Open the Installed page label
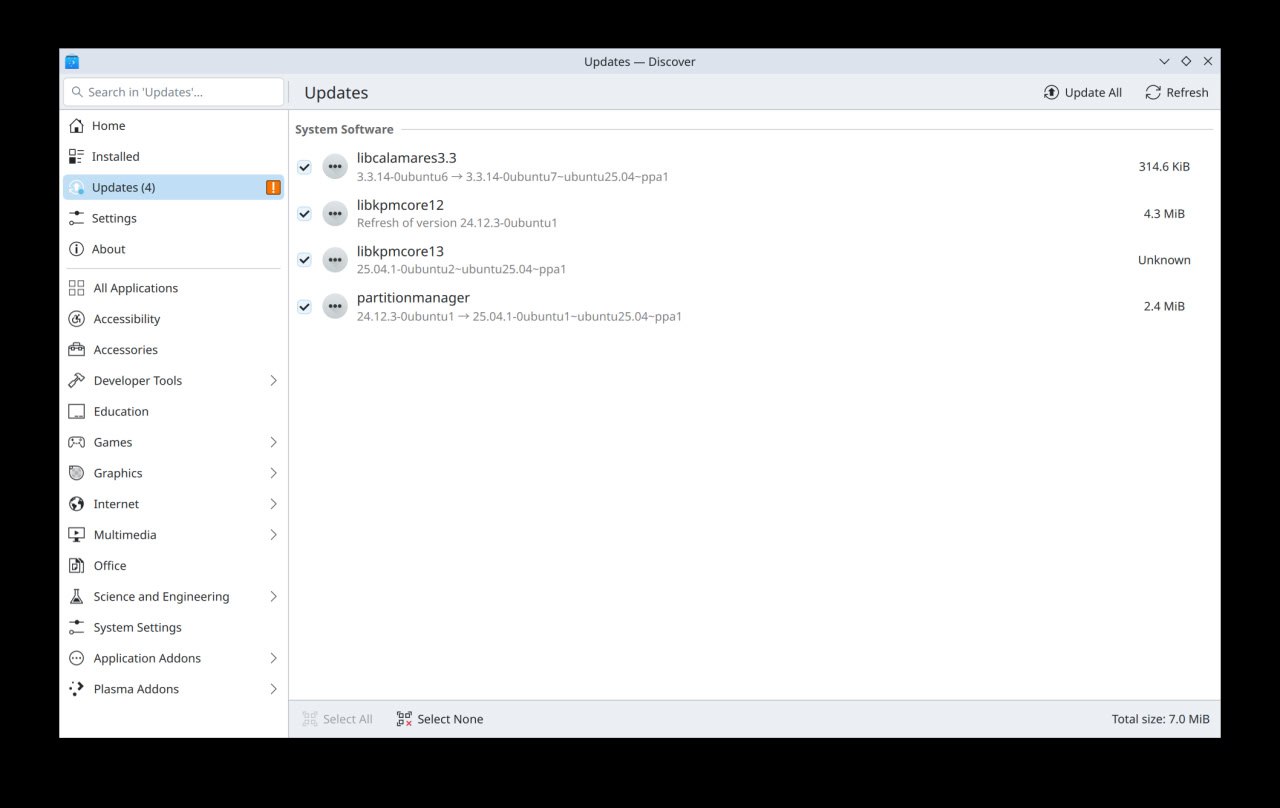The width and height of the screenshot is (1280, 808). click(116, 157)
